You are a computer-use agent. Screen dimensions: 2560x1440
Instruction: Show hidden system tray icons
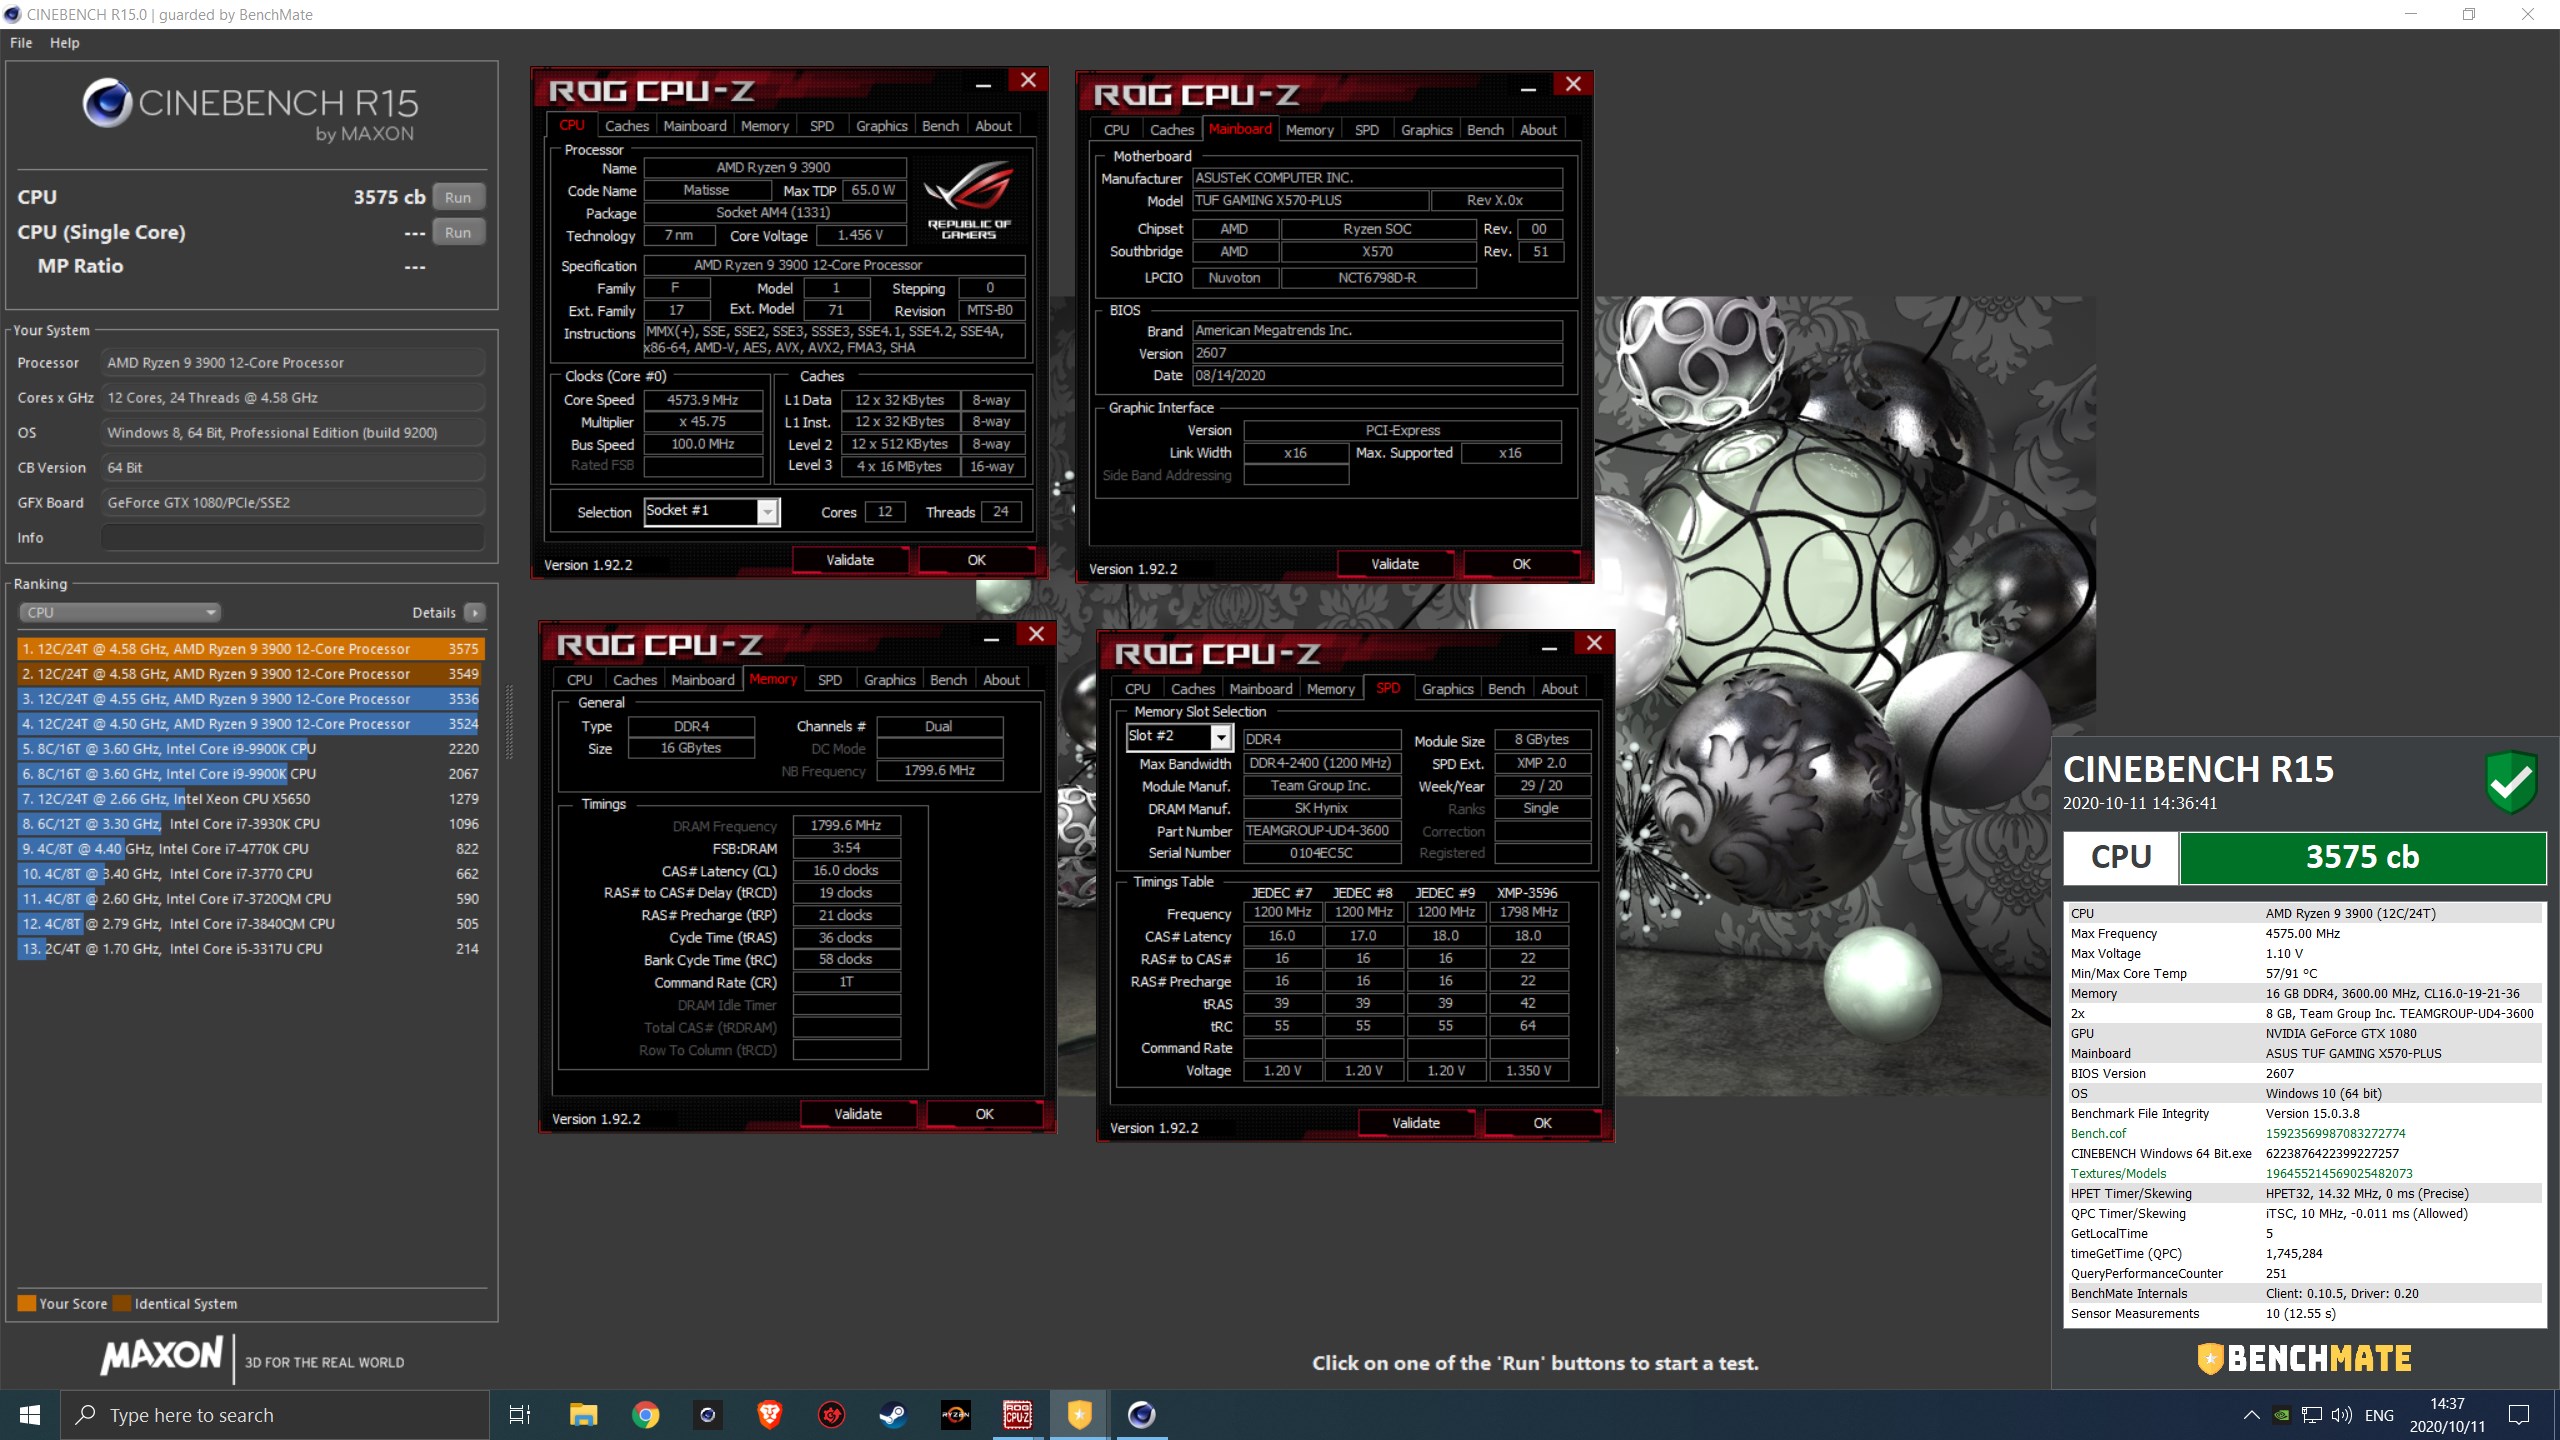[2251, 1415]
